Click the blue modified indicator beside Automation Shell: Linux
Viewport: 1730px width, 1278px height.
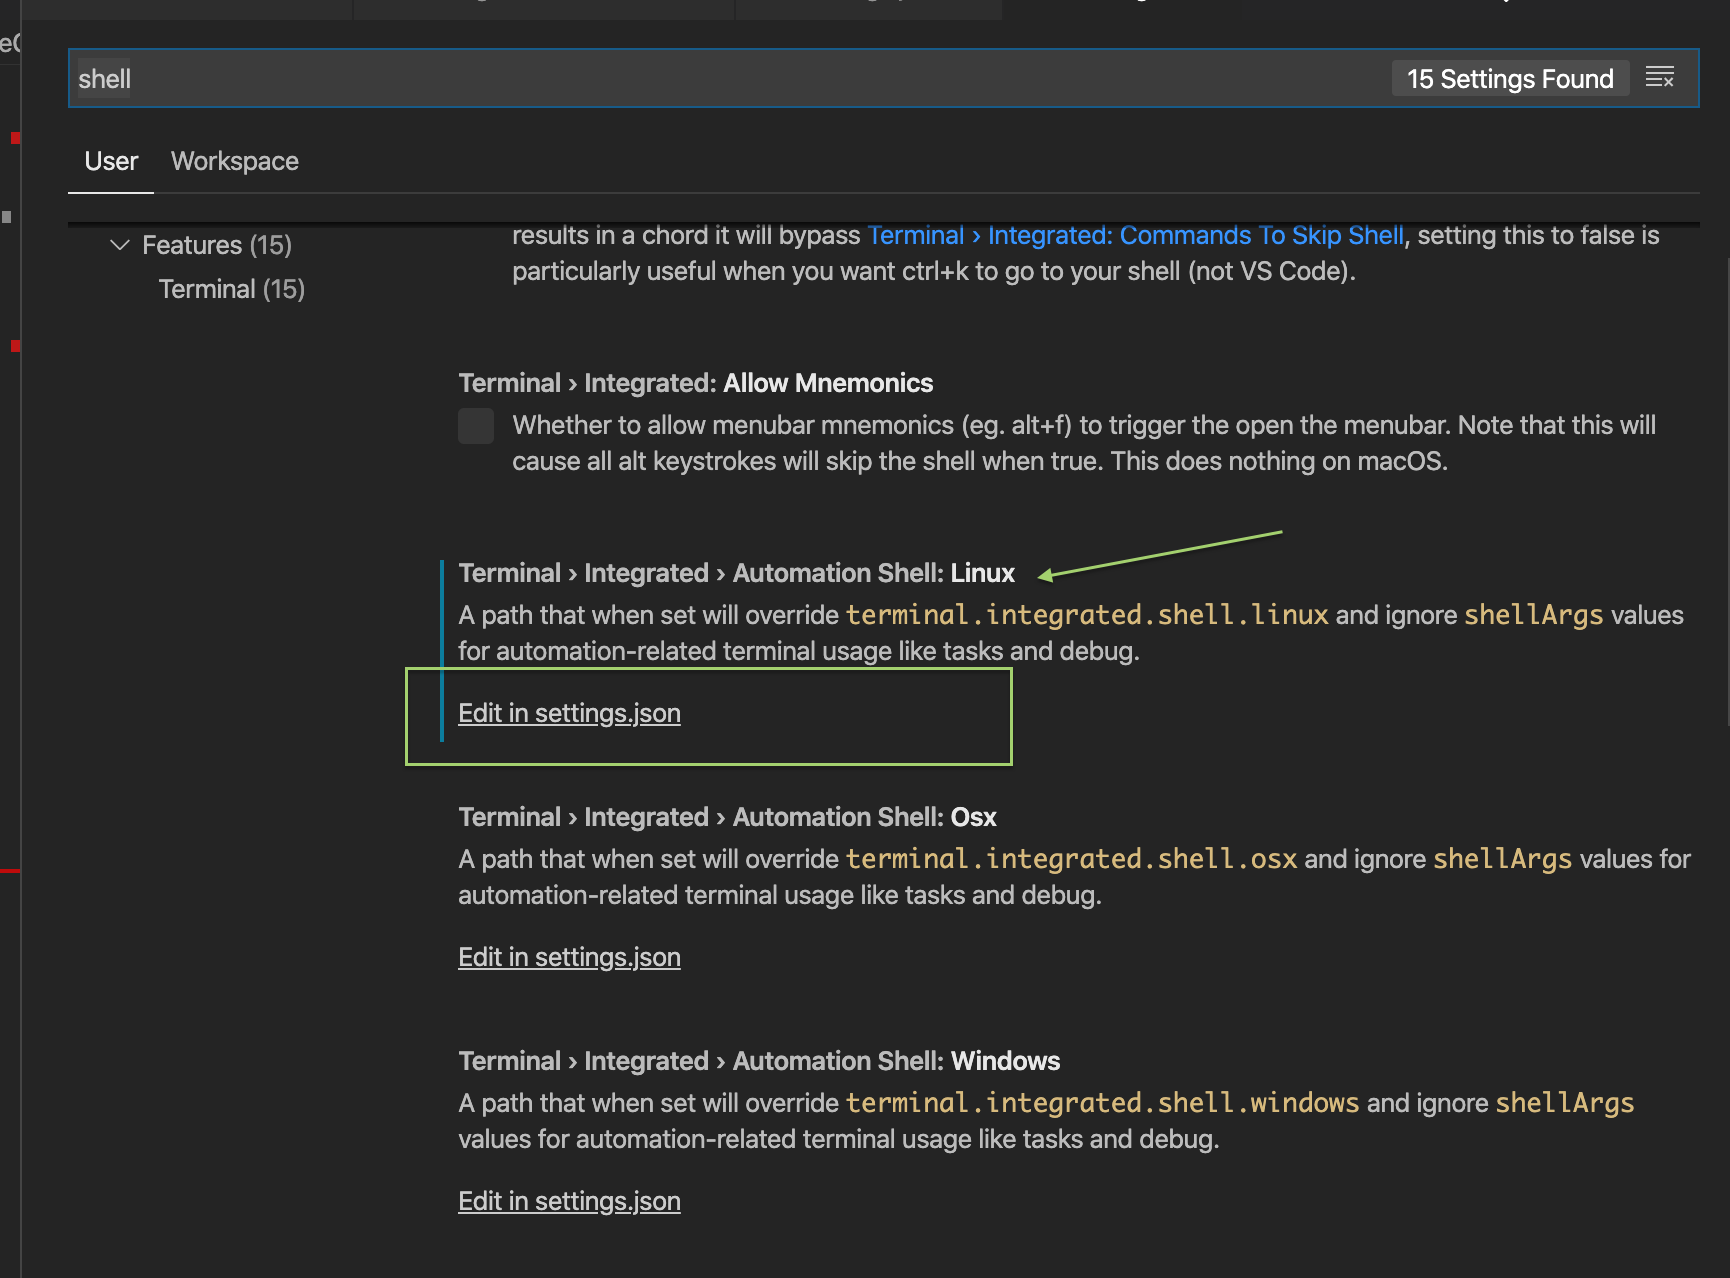(444, 650)
